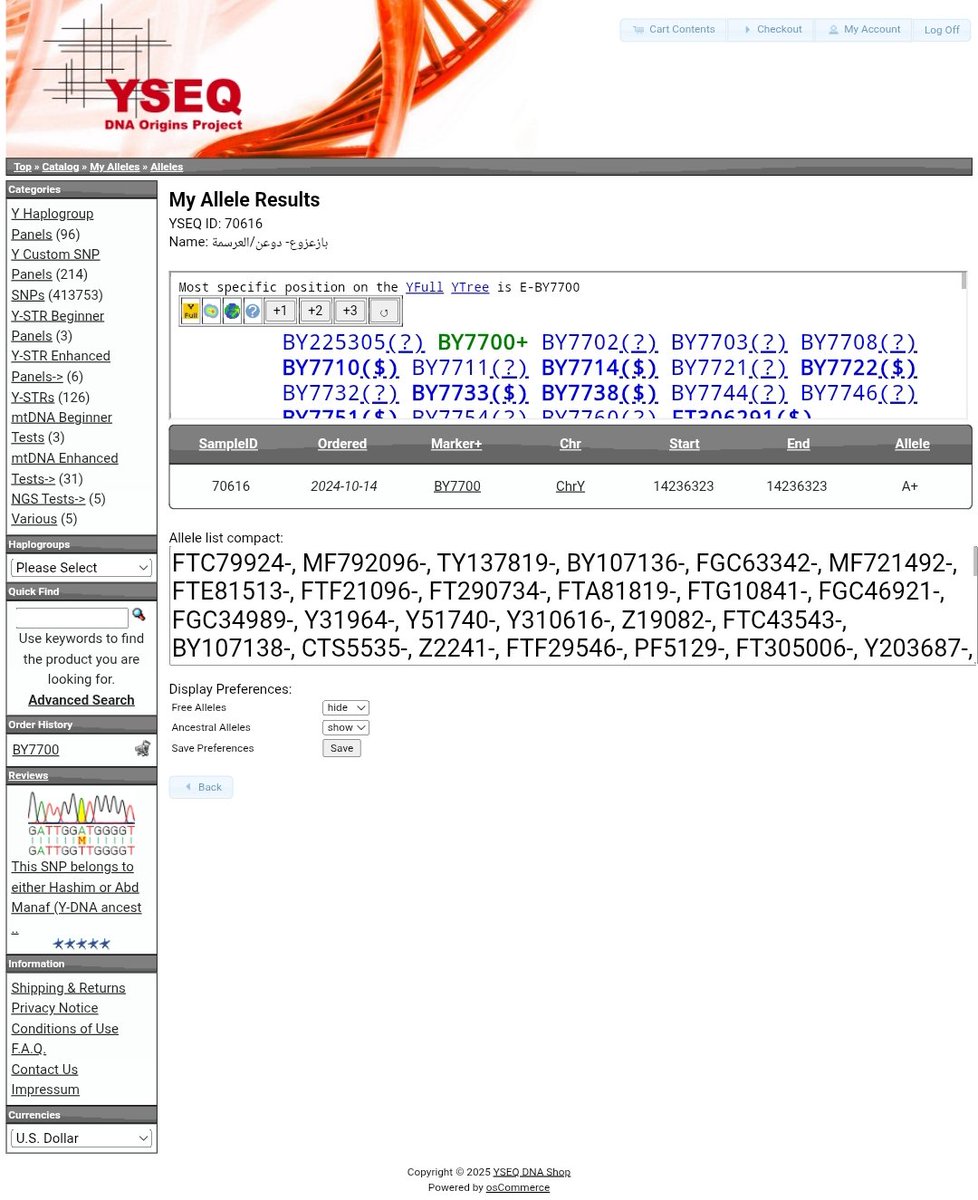Open ChrY link in results table
This screenshot has width=978, height=1200.
pos(570,486)
